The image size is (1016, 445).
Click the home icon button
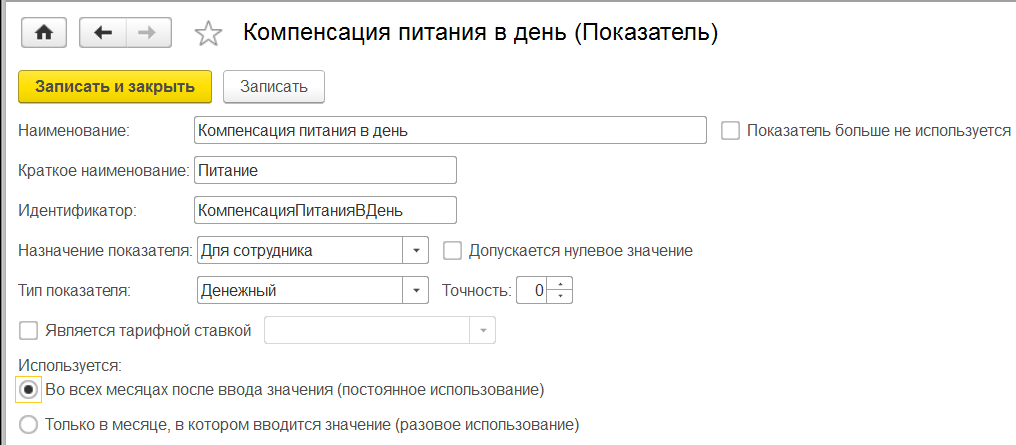point(43,33)
